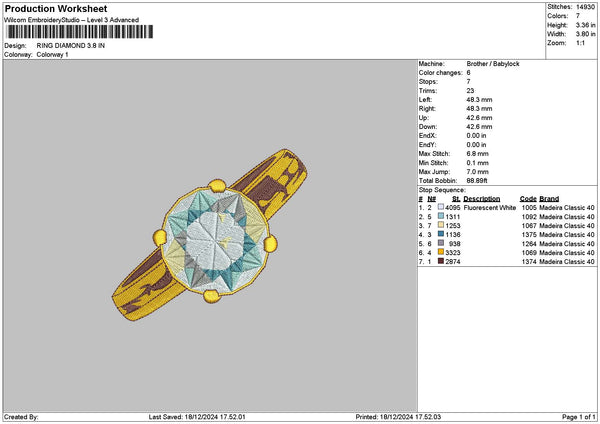The image size is (600, 424).
Task: Click the Colors count value '7'
Action: [x=578, y=16]
